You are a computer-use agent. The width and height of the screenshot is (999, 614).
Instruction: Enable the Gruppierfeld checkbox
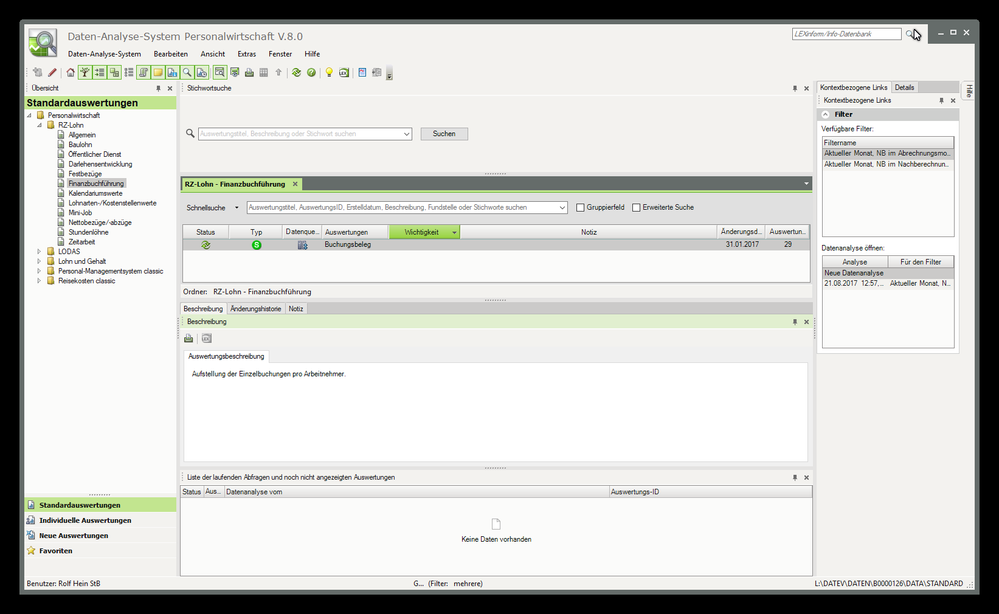pyautogui.click(x=580, y=208)
